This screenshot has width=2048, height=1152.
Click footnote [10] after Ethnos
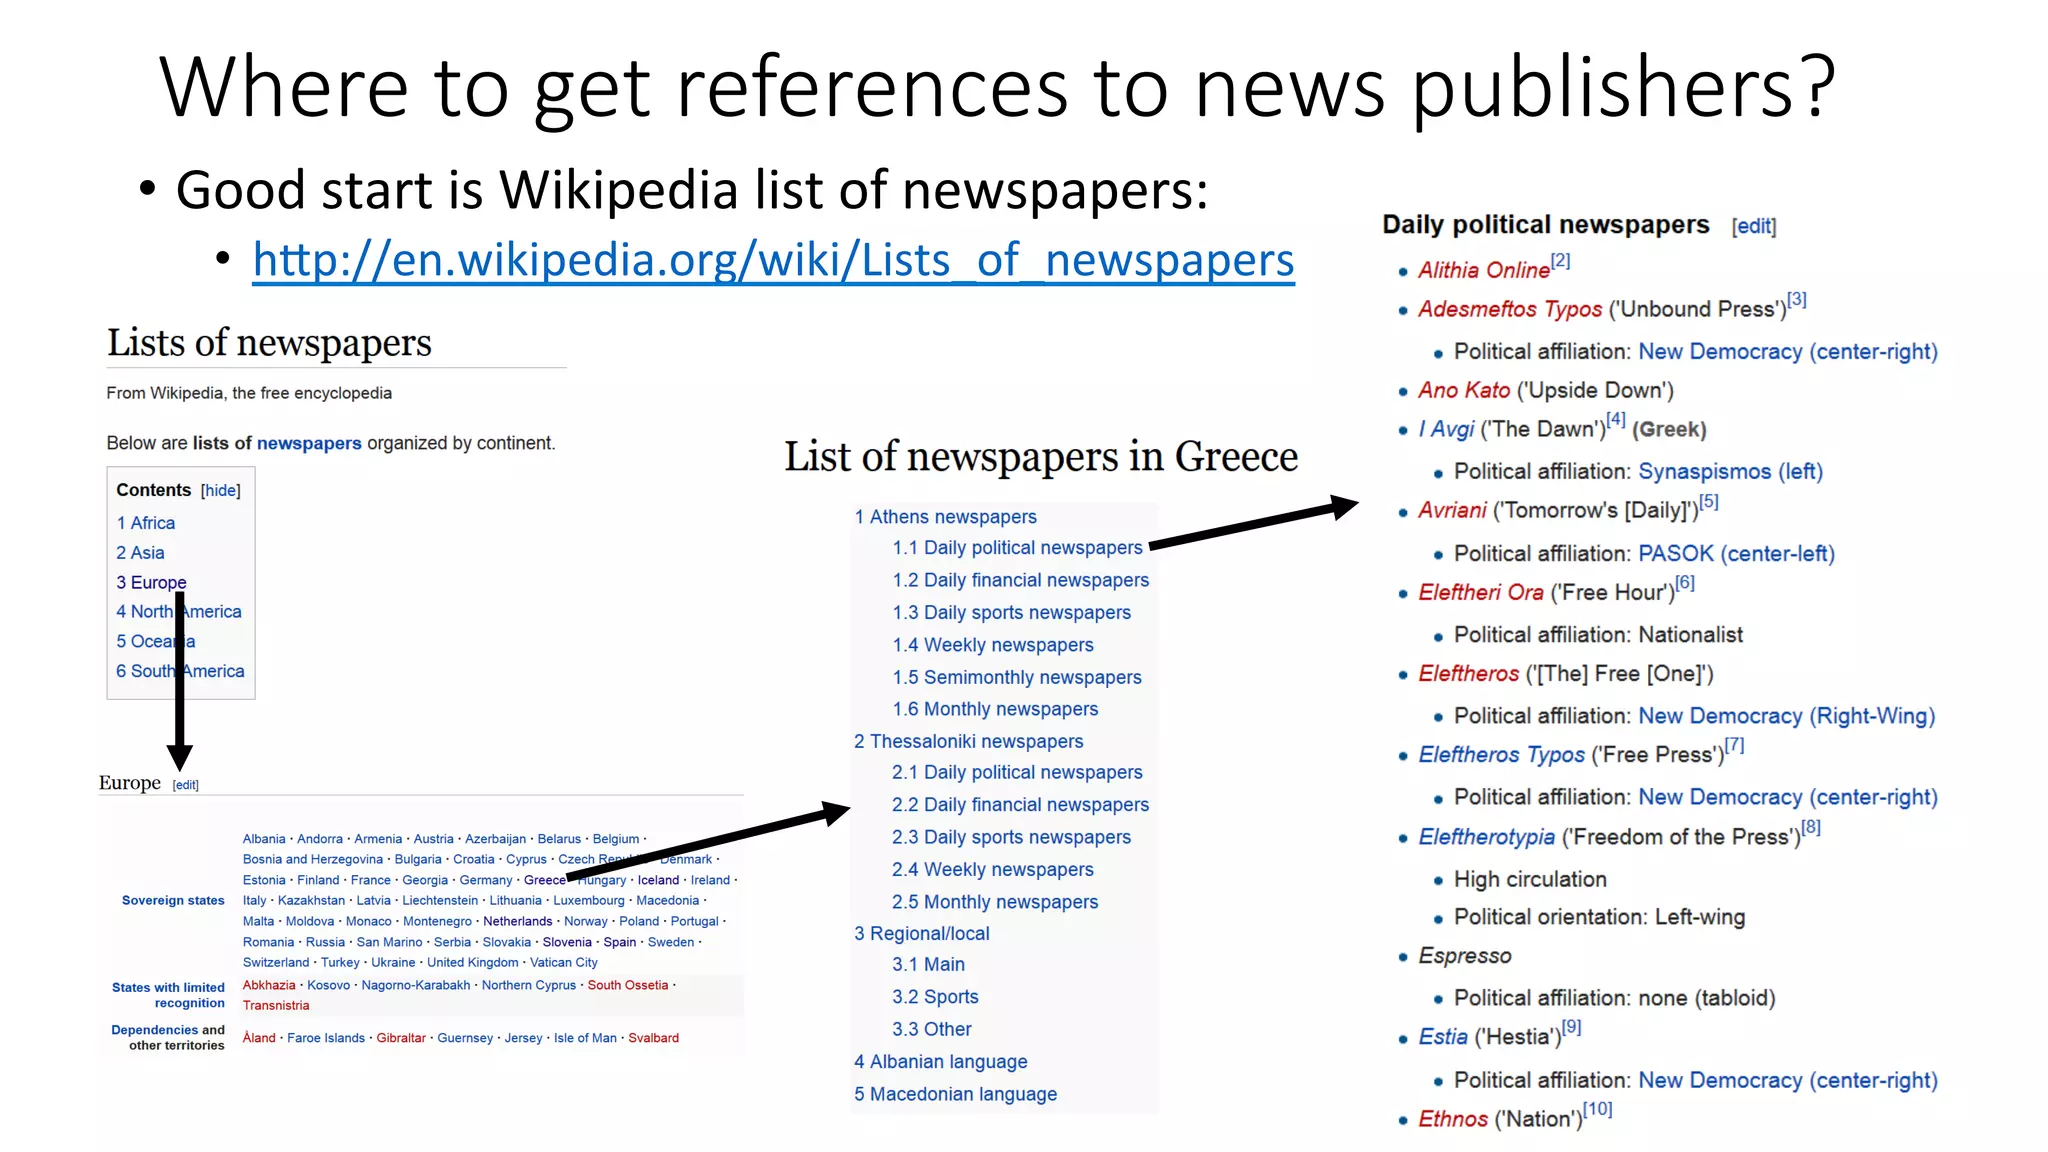[1598, 1109]
